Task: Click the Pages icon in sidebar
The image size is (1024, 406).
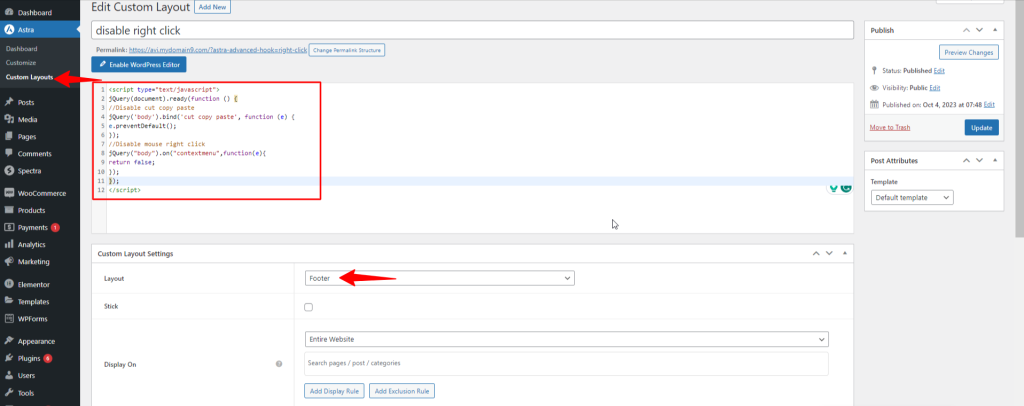Action: point(8,136)
